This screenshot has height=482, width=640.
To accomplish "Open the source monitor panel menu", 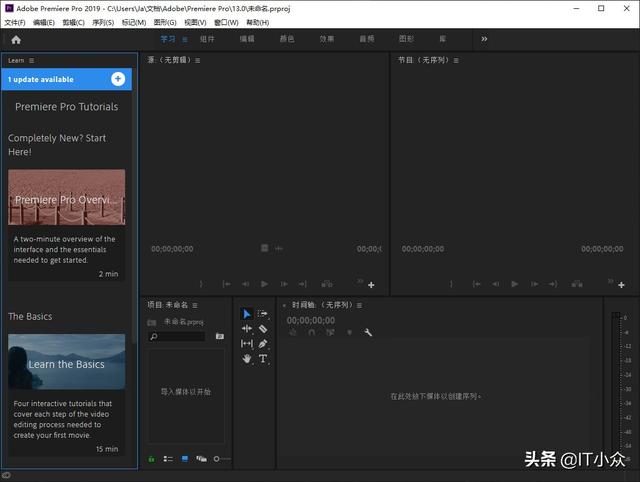I will 198,60.
